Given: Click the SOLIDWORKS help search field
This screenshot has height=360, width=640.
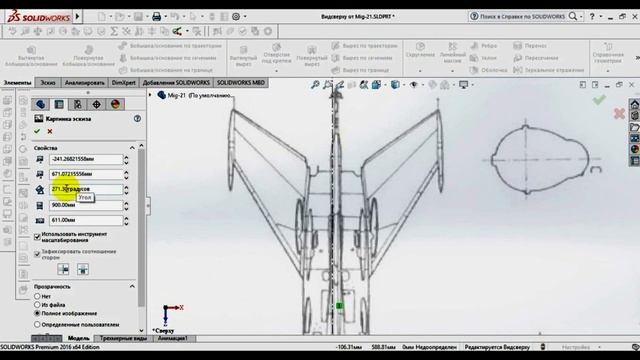Looking at the screenshot, I should tap(522, 17).
